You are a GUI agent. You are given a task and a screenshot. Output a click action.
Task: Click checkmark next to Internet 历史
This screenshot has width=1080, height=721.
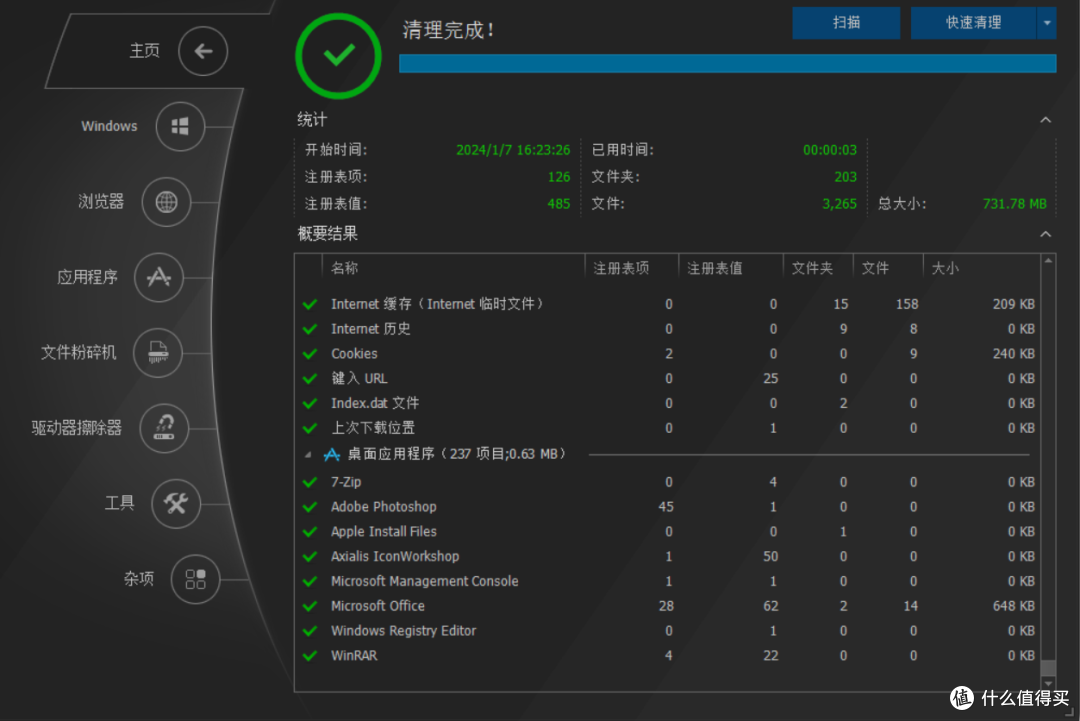coord(310,329)
